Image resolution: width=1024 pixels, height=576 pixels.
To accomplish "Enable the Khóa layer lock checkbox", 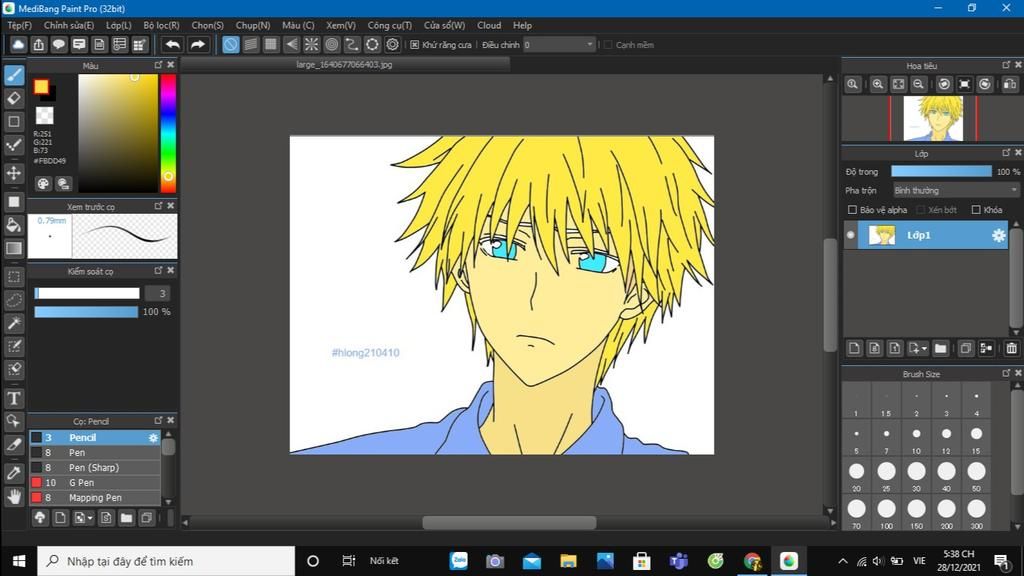I will tap(976, 210).
